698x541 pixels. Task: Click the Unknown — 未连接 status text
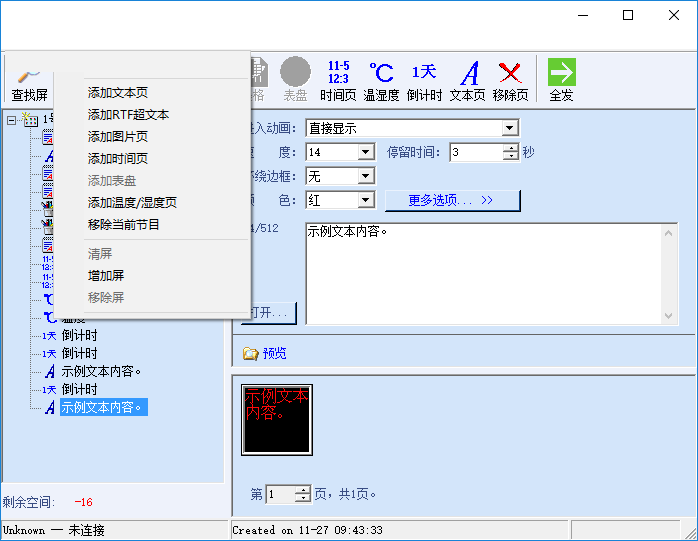[x=53, y=530]
